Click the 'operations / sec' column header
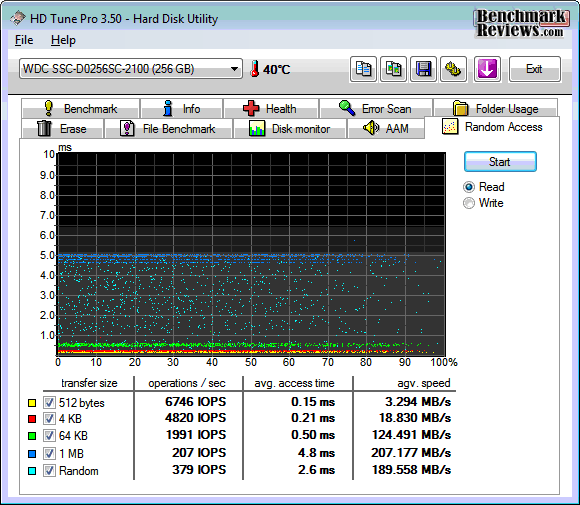 point(187,383)
